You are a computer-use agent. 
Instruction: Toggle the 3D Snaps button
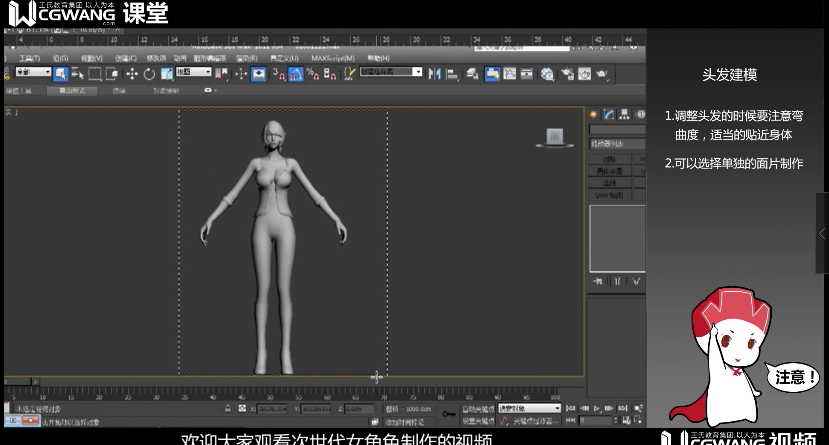[x=279, y=74]
